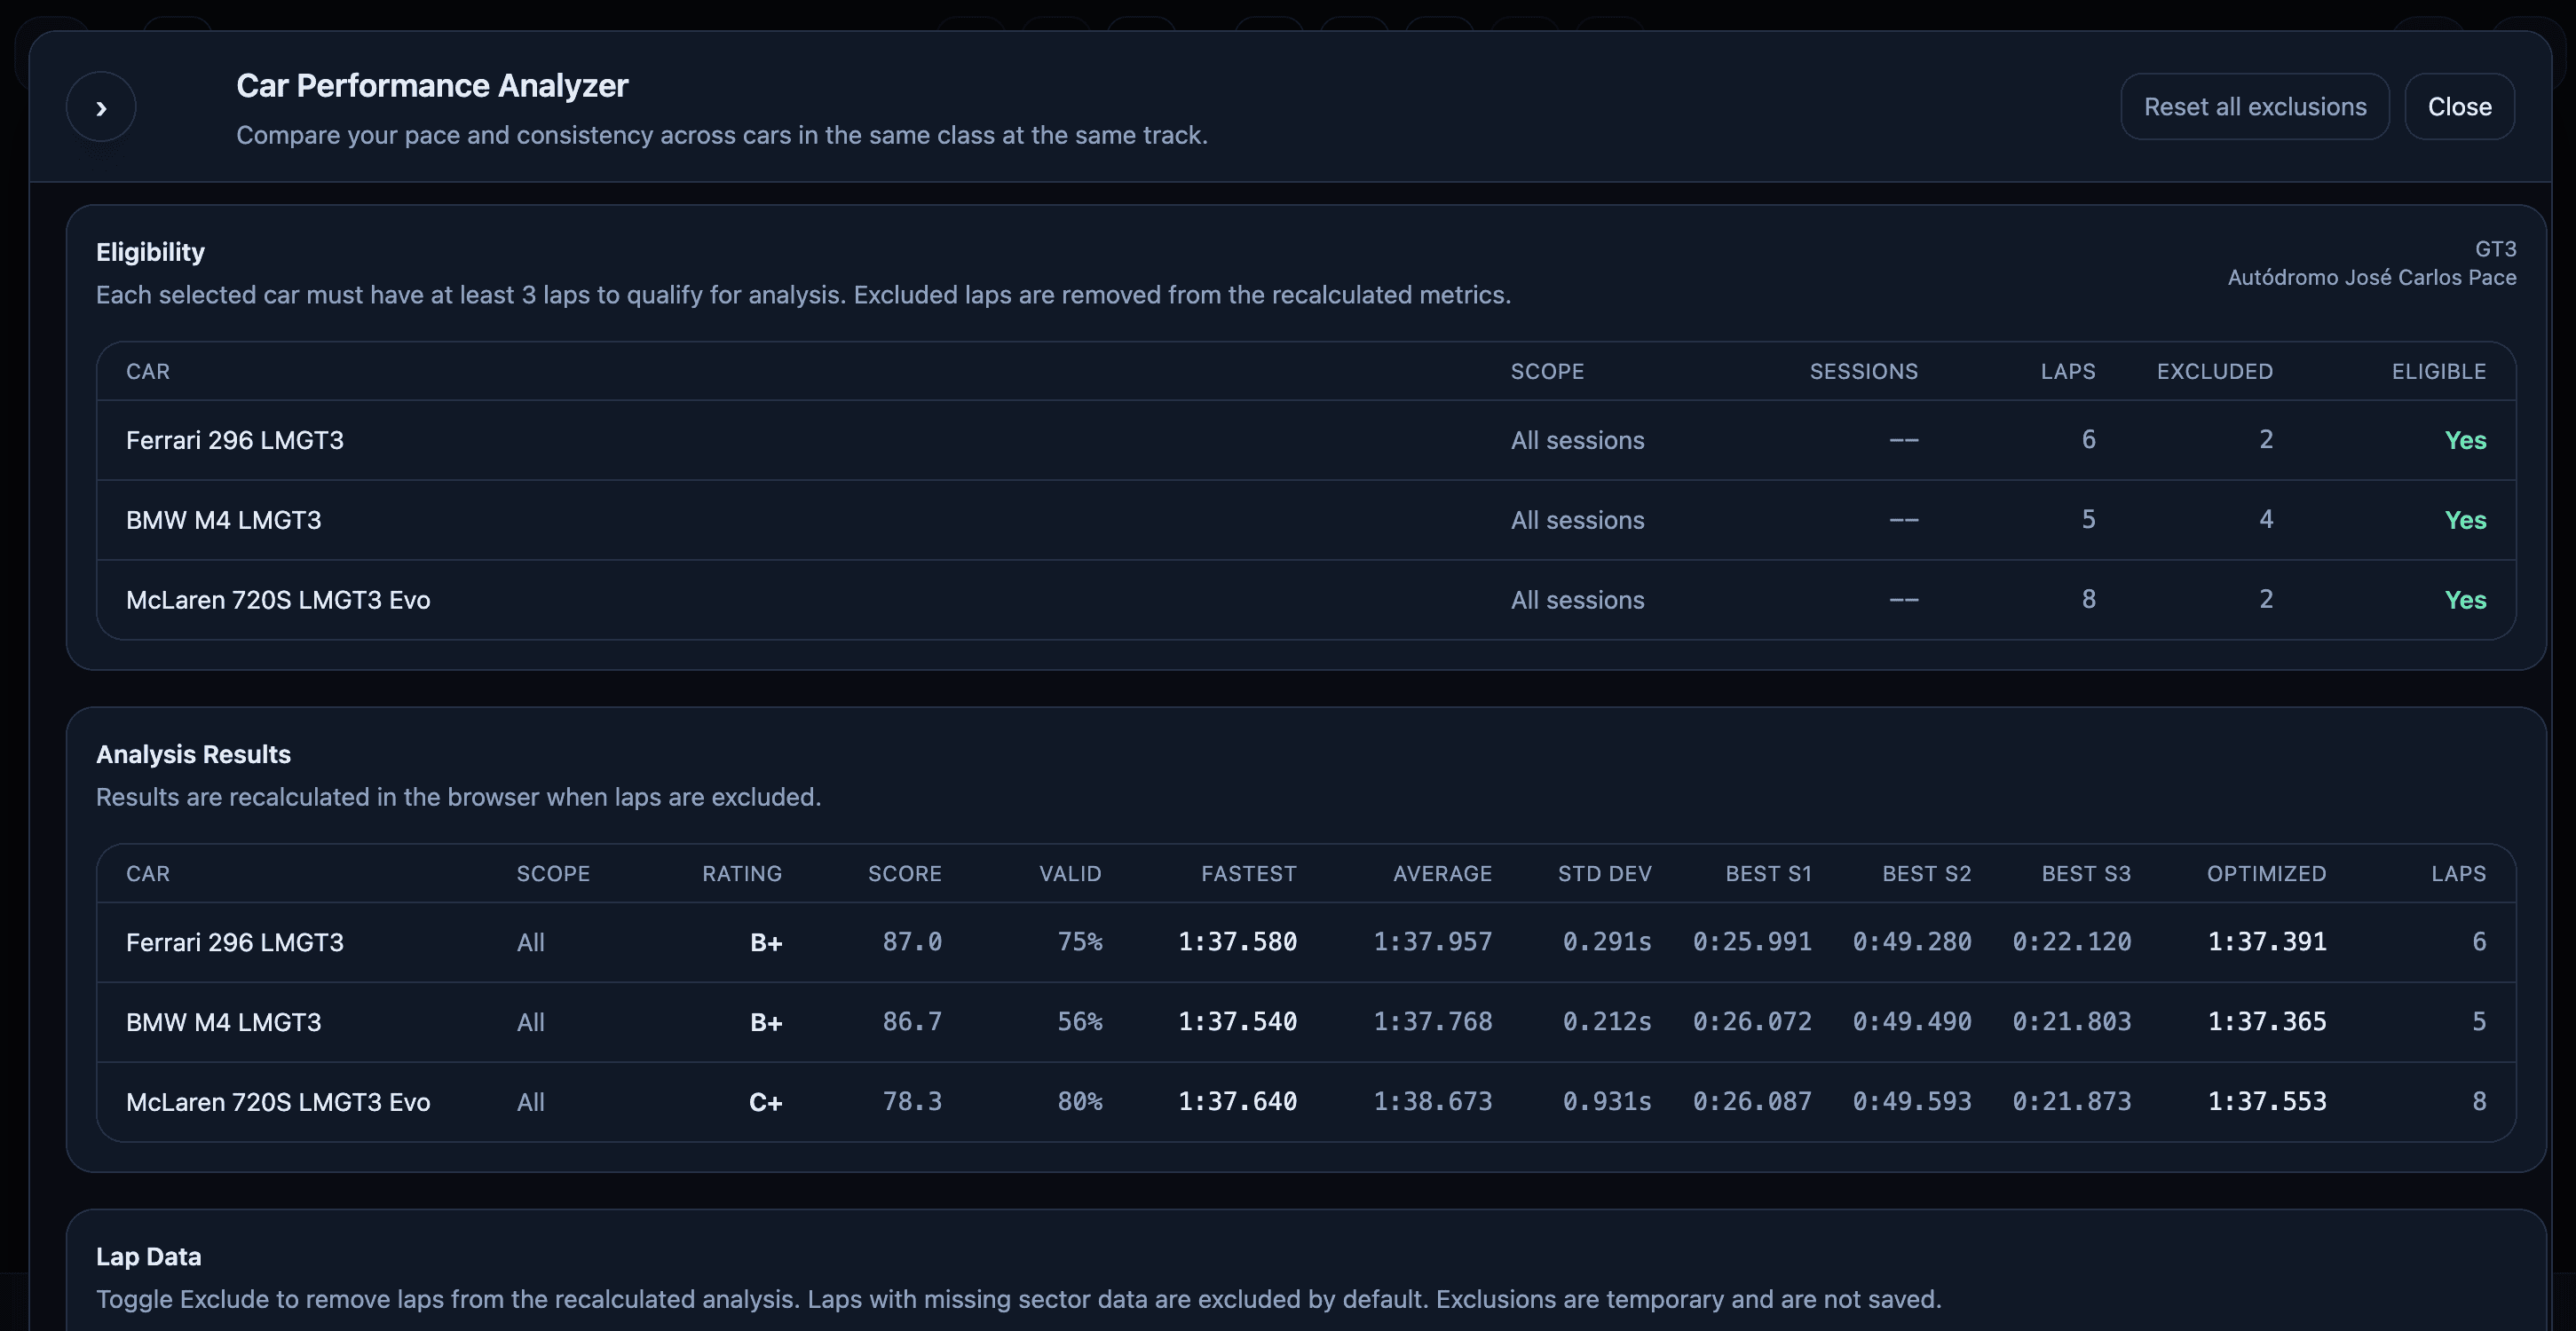Click the ELIGIBLE column header
Screen dimensions: 2576x1331
[2439, 372]
